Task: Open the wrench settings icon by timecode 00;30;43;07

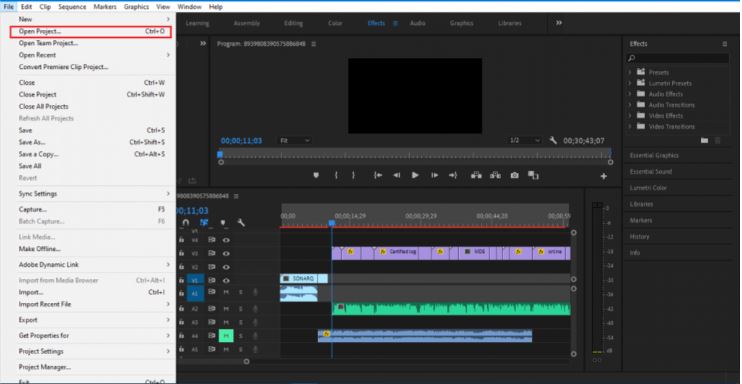Action: pyautogui.click(x=553, y=140)
